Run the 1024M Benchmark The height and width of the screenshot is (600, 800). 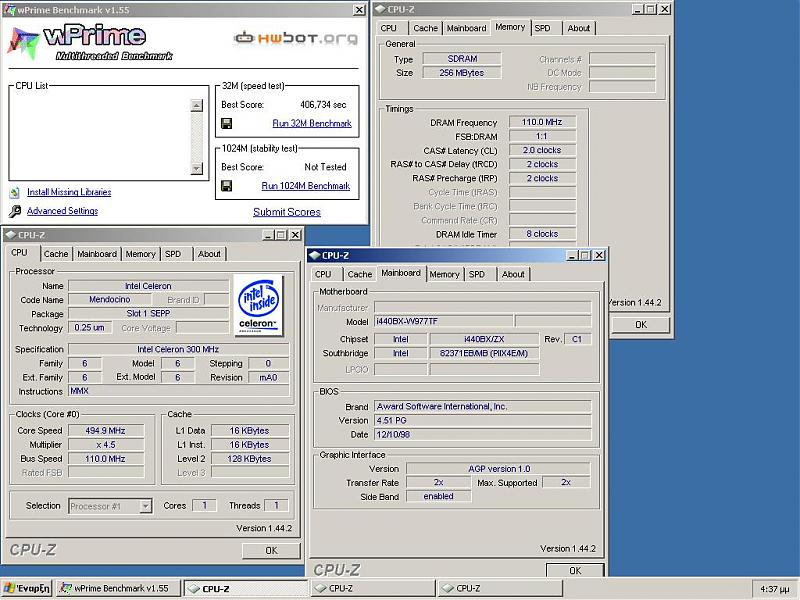click(x=306, y=186)
